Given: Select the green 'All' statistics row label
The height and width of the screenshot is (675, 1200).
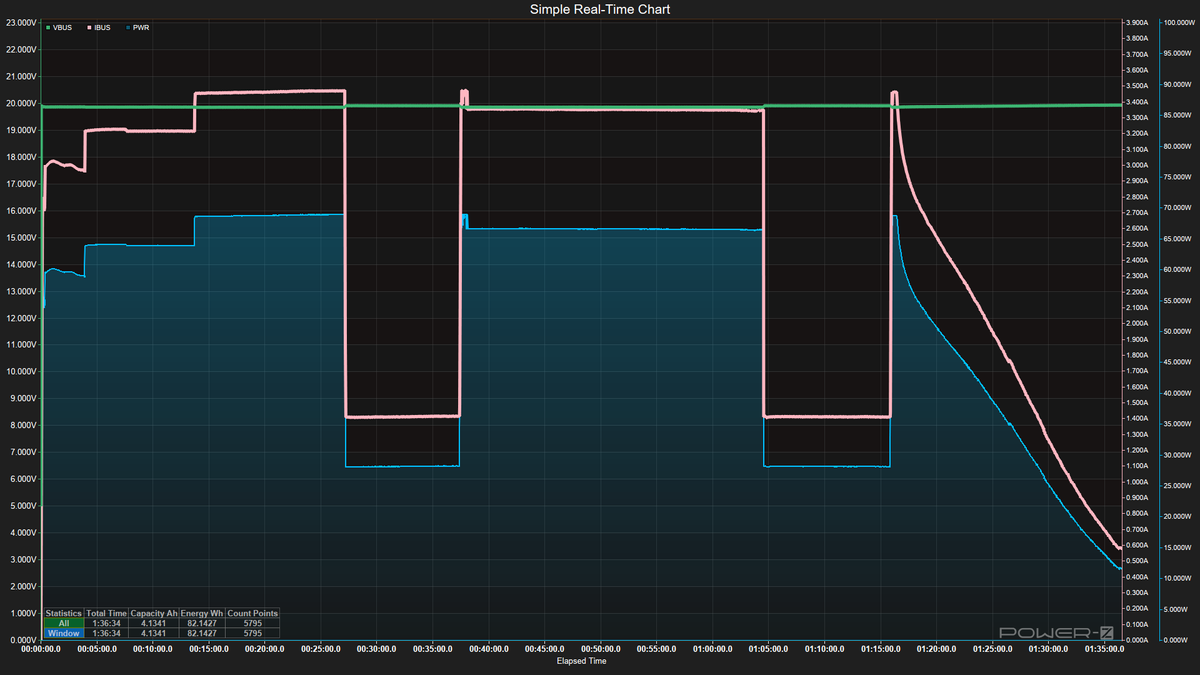Looking at the screenshot, I should [x=64, y=623].
